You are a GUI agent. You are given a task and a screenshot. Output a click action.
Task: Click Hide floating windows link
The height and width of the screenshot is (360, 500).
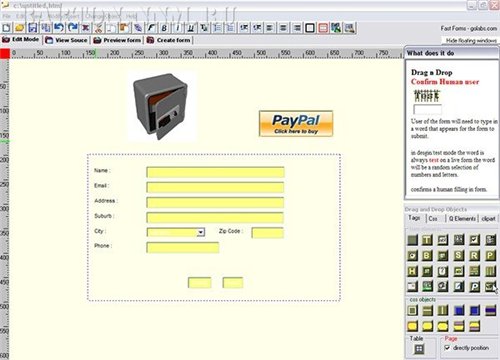coord(471,40)
